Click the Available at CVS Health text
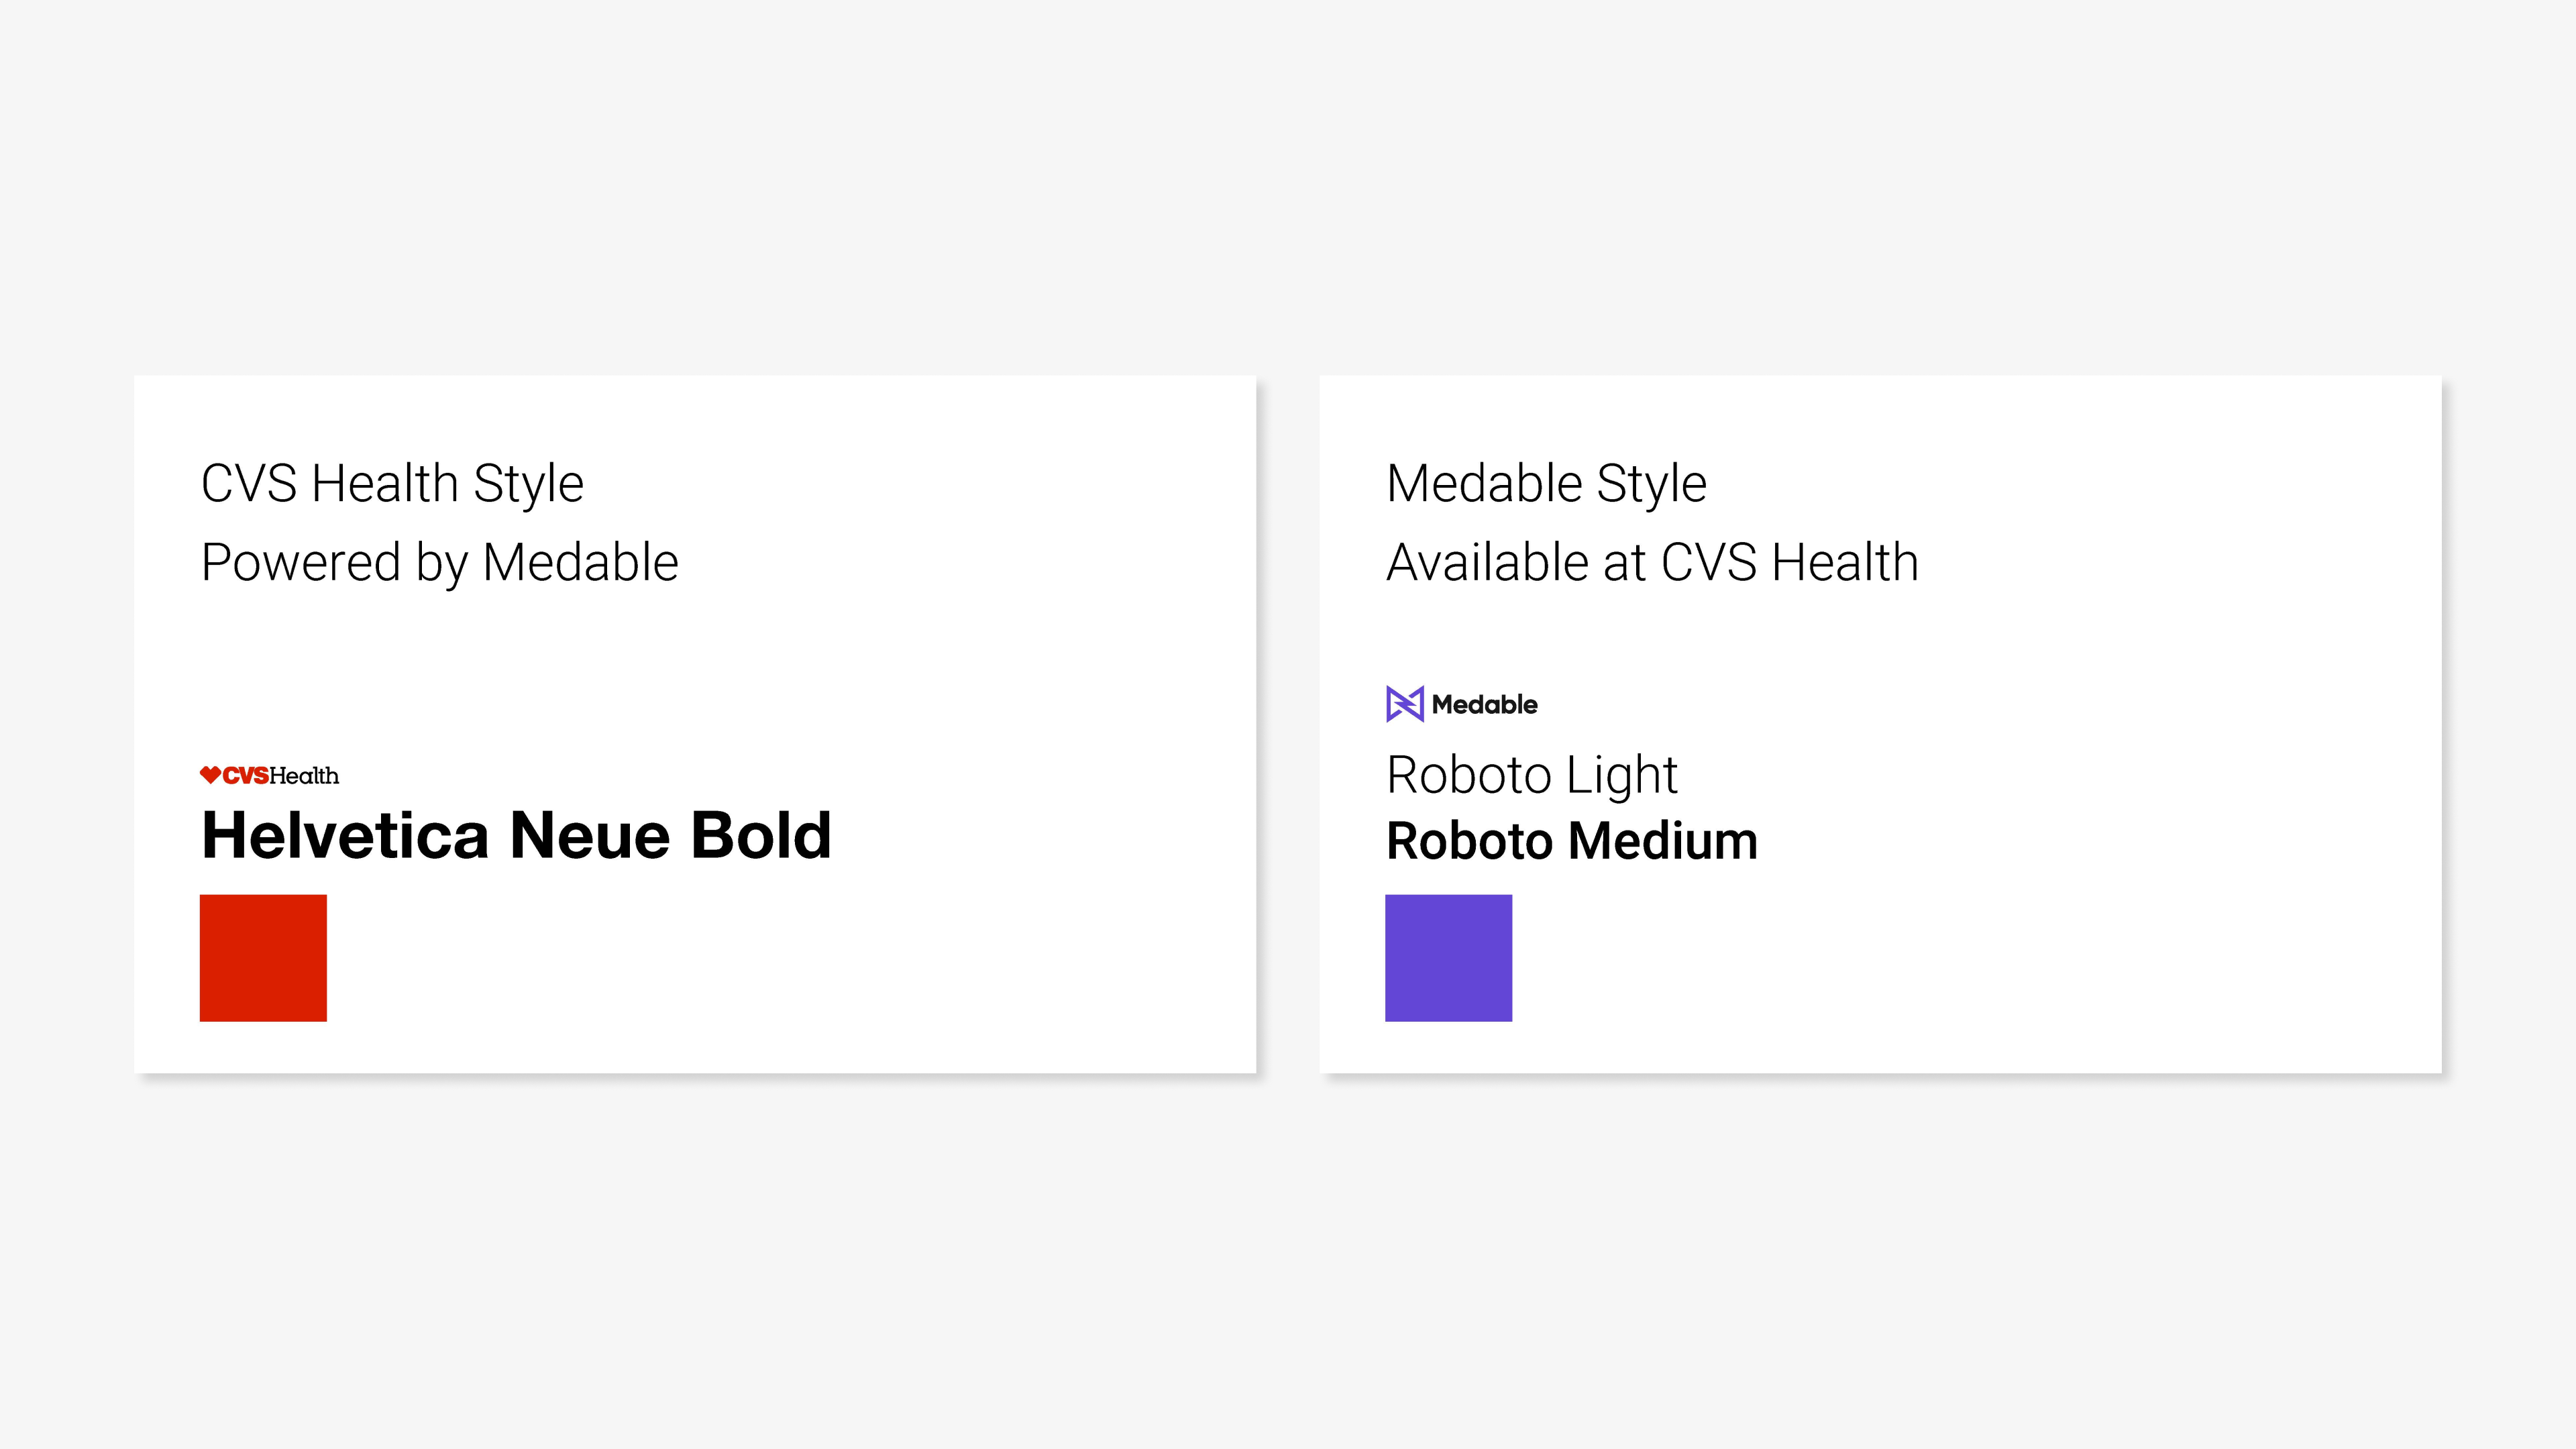The height and width of the screenshot is (1449, 2576). pos(1652,563)
